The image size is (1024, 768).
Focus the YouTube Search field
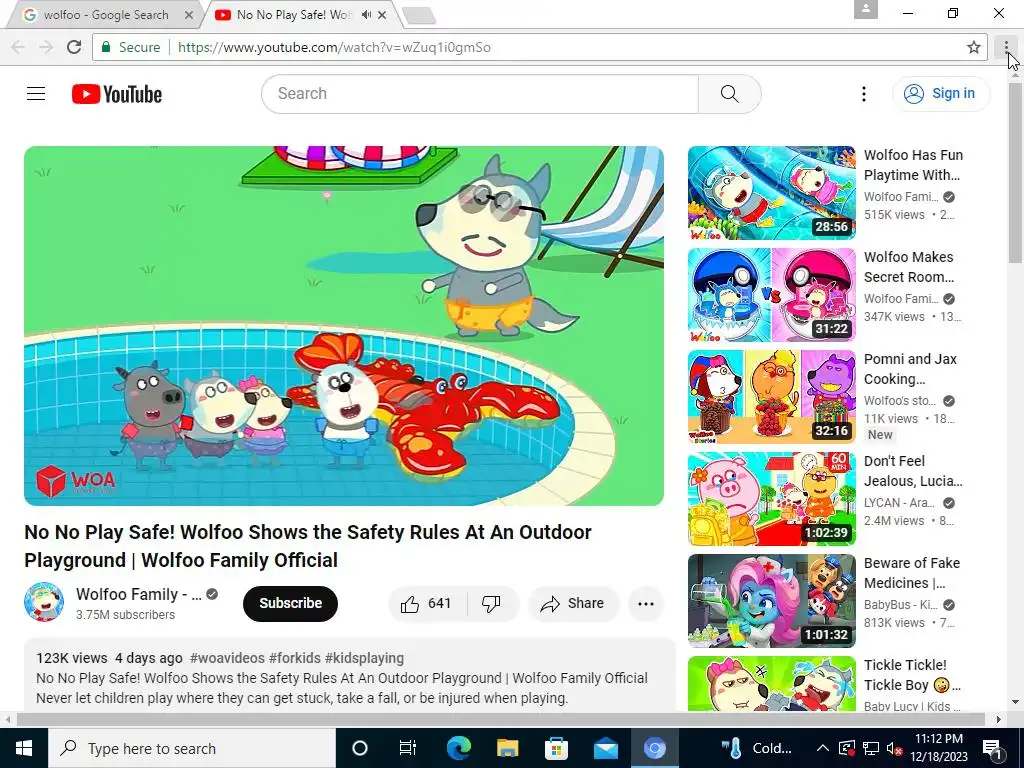pyautogui.click(x=480, y=94)
